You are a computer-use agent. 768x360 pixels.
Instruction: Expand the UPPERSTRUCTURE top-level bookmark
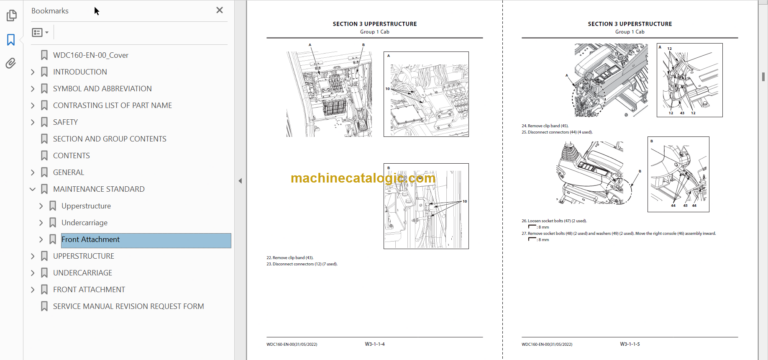[33, 256]
